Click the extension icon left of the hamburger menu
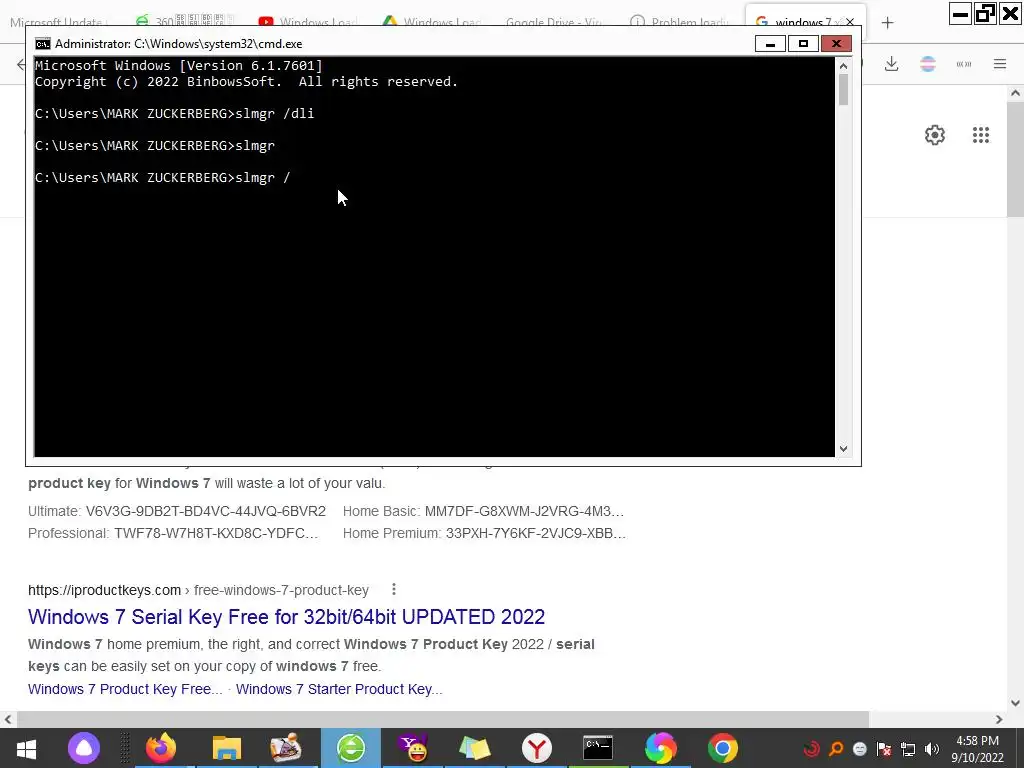 coord(963,63)
